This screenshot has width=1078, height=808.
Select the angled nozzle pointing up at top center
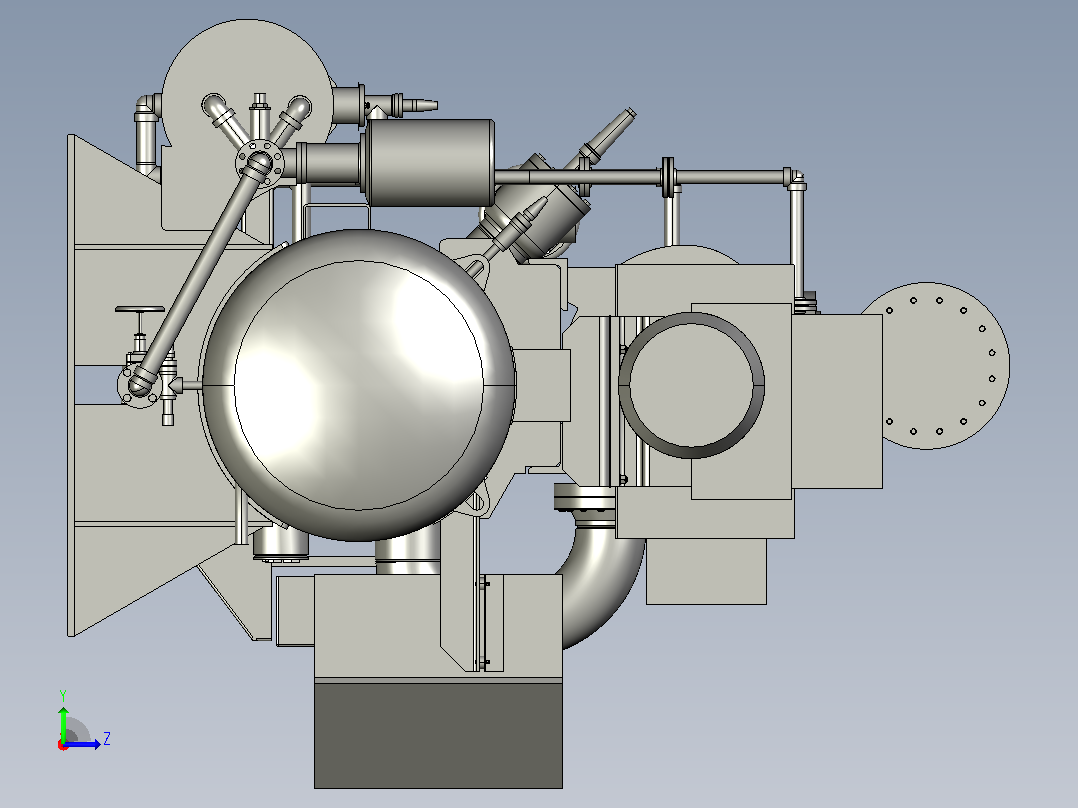pyautogui.click(x=606, y=140)
